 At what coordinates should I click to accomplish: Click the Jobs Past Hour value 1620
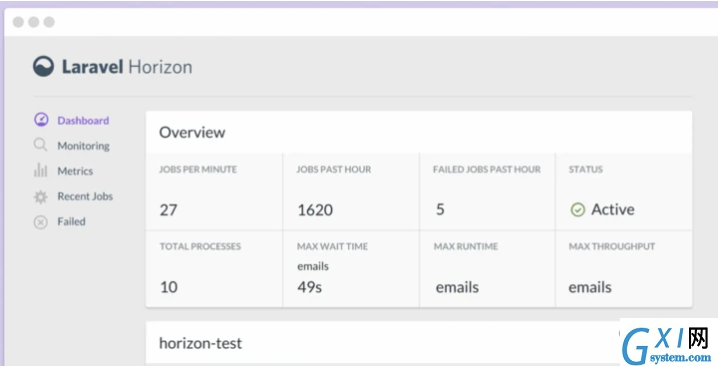(x=315, y=210)
